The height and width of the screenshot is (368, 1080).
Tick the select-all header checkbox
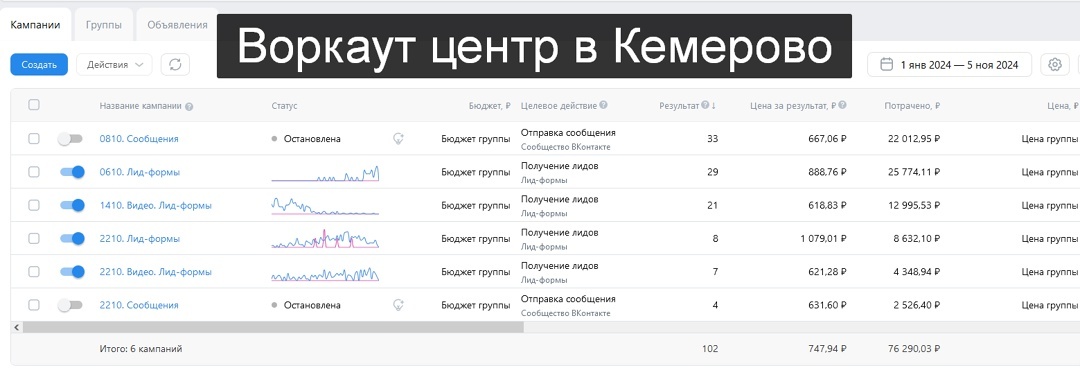point(34,105)
